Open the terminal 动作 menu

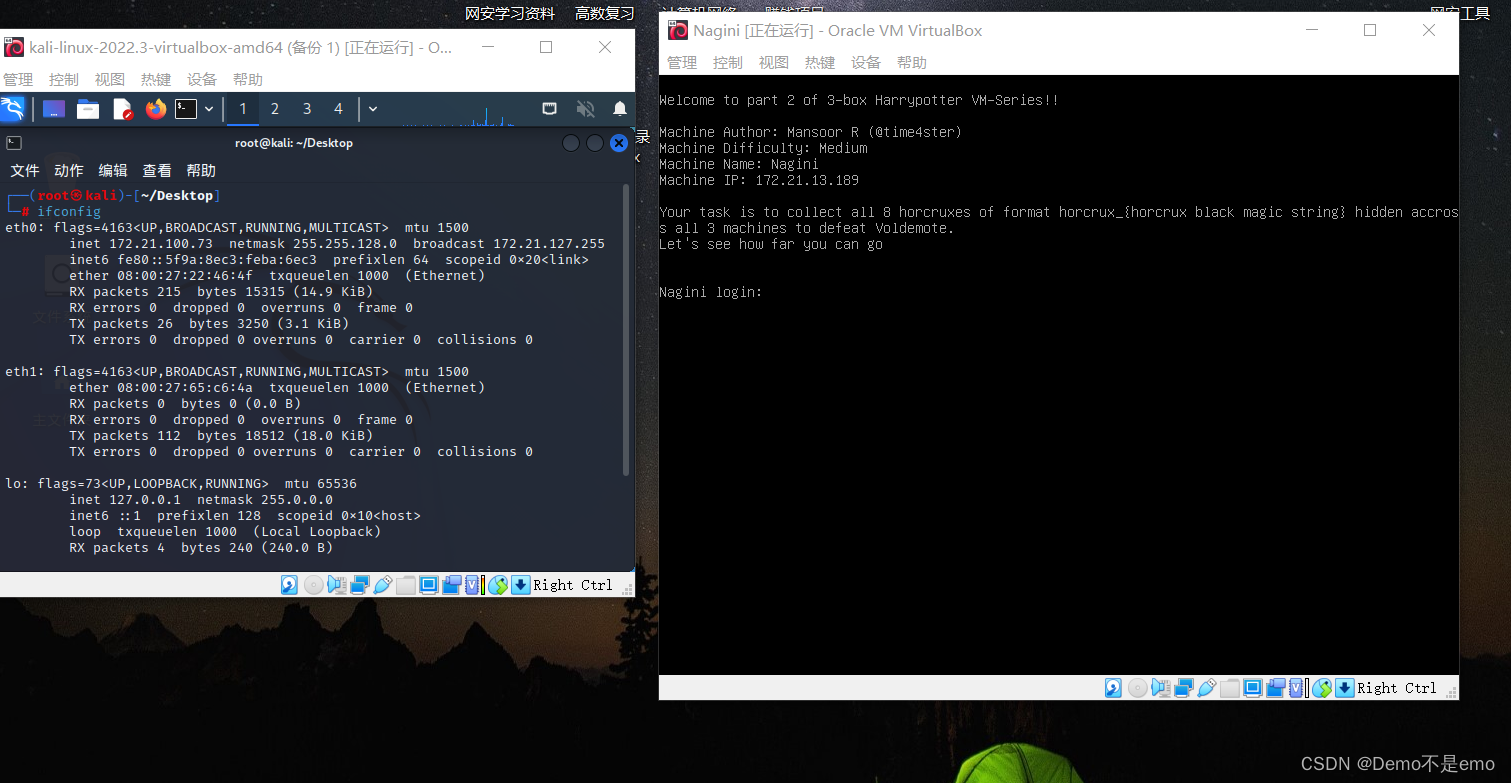[x=69, y=171]
